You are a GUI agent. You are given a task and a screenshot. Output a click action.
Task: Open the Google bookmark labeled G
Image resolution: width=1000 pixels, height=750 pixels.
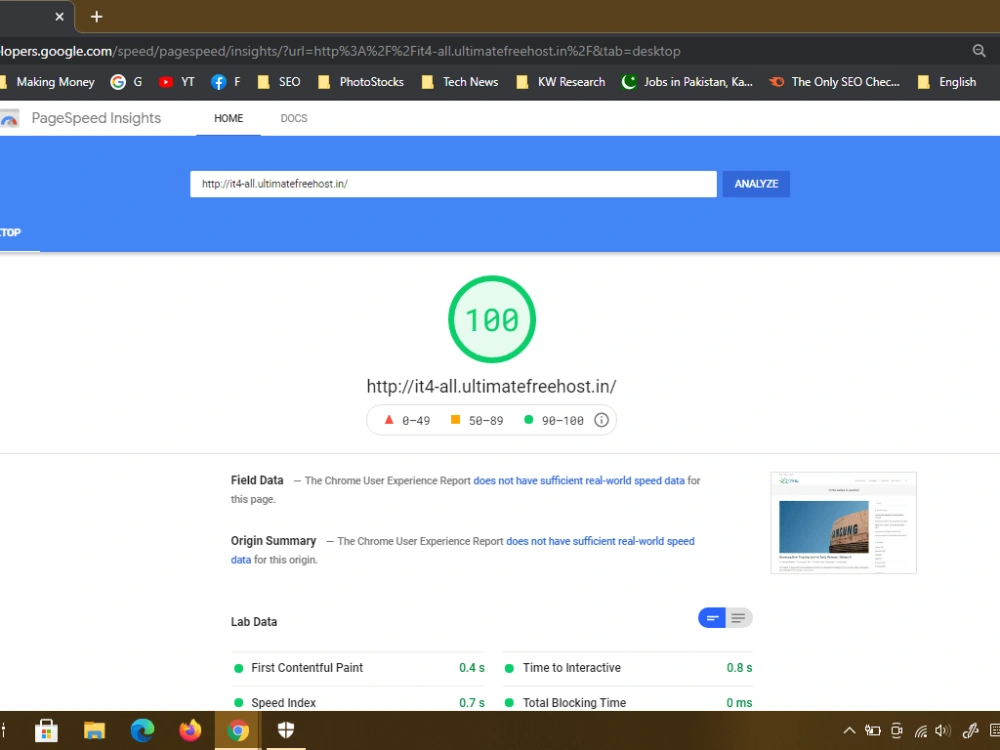pos(126,82)
